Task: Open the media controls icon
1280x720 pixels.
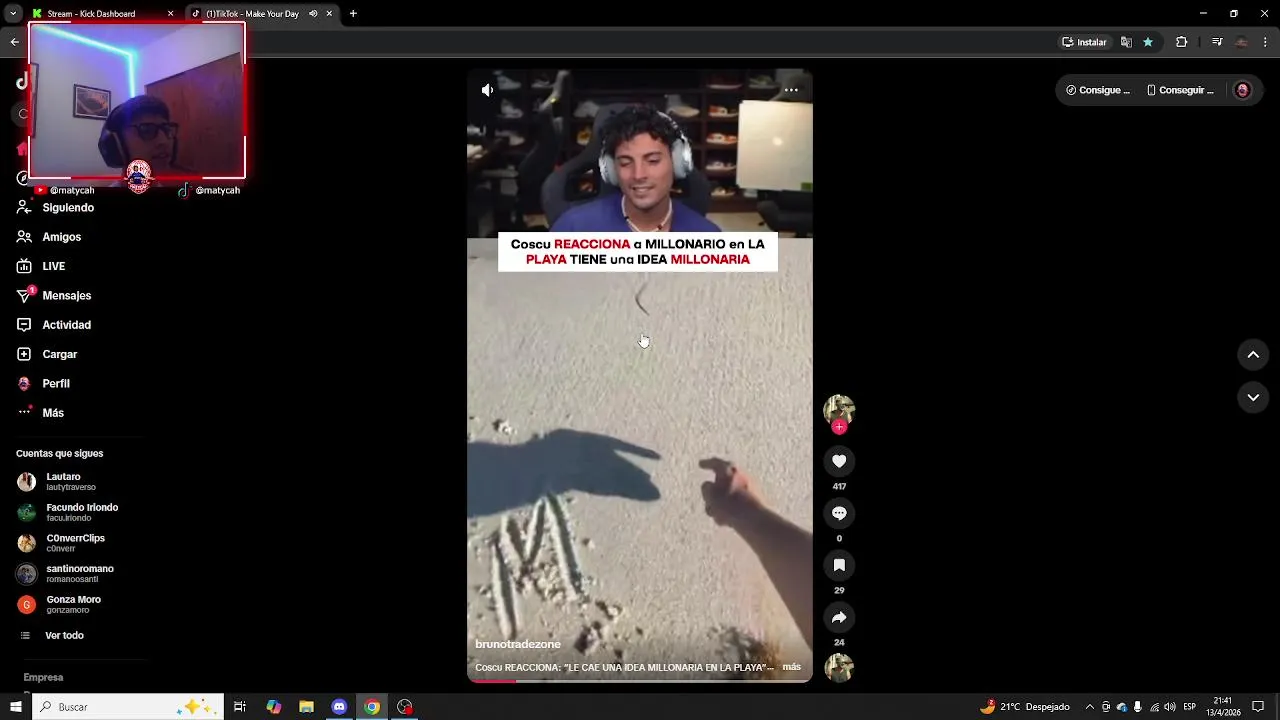Action: click(1217, 42)
